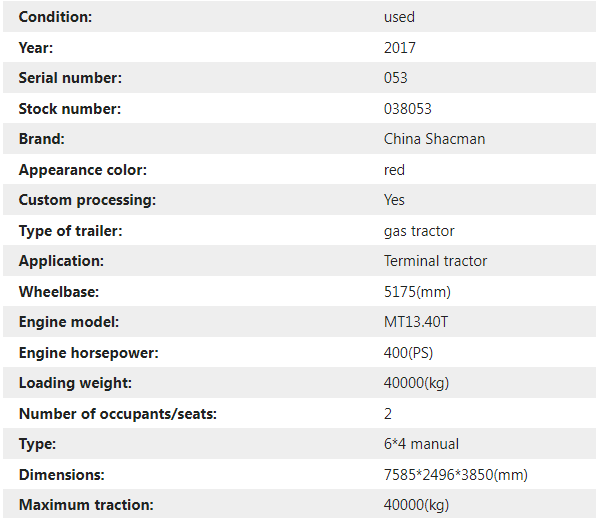Click the Engine horsepower label
Image resolution: width=596 pixels, height=518 pixels.
89,353
